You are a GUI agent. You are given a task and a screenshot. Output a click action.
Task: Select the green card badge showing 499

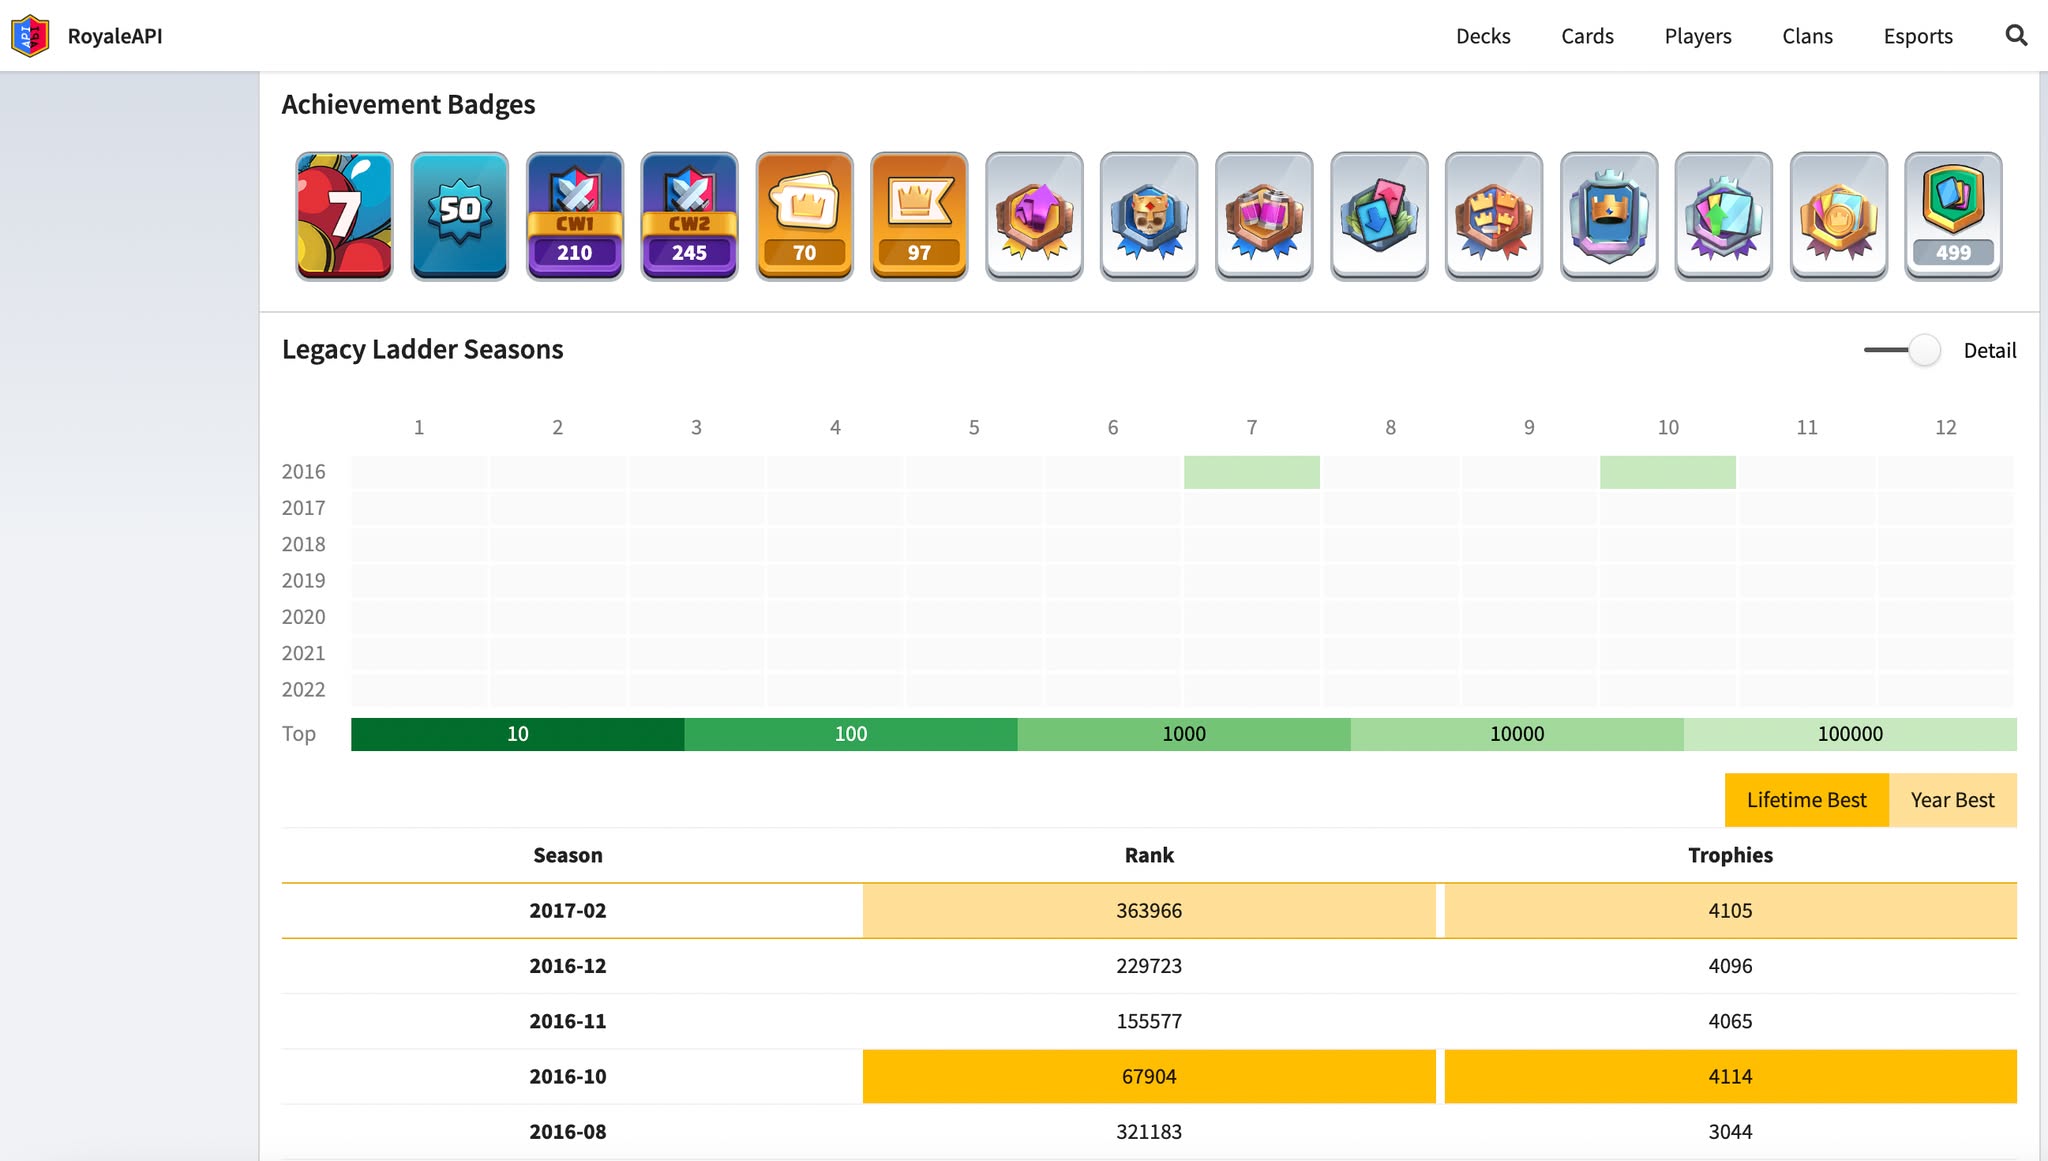[x=1953, y=216]
